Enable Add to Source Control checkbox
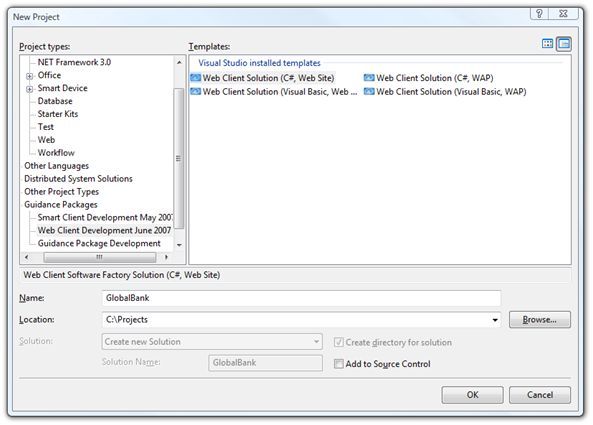The height and width of the screenshot is (425, 593). [338, 364]
